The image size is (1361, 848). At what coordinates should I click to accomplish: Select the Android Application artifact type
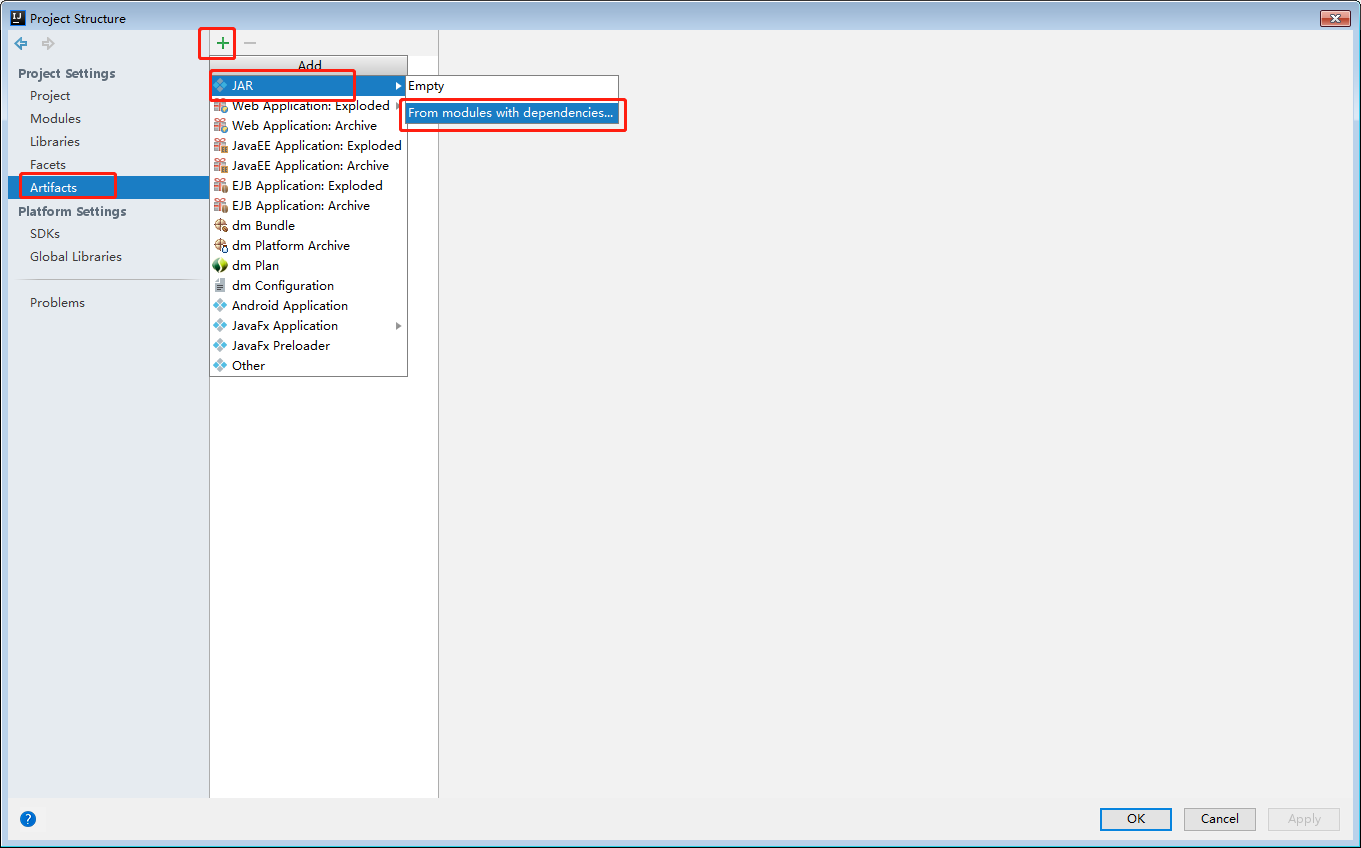(x=289, y=305)
